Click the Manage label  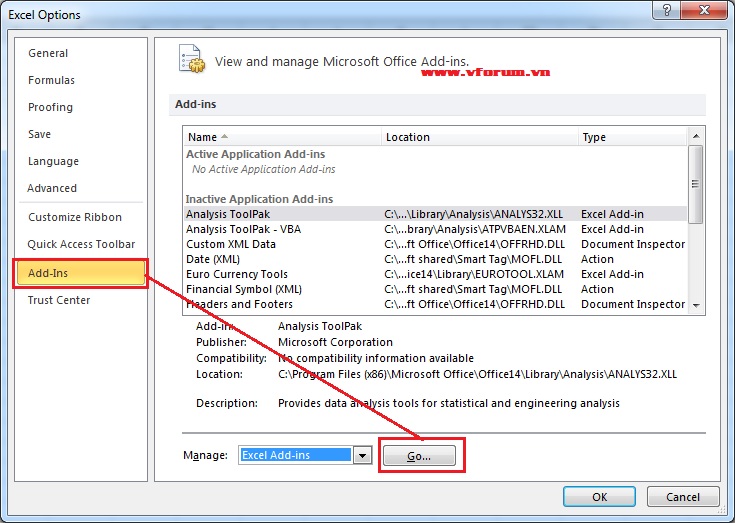pyautogui.click(x=205, y=455)
